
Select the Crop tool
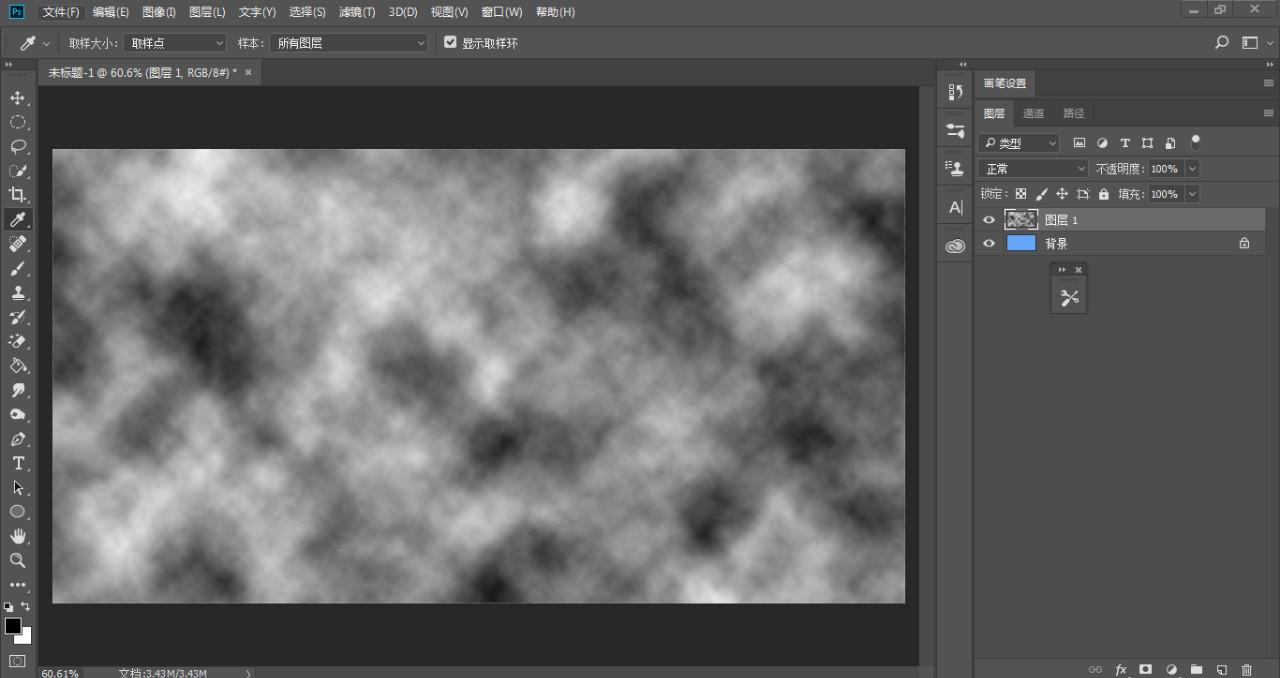tap(18, 195)
